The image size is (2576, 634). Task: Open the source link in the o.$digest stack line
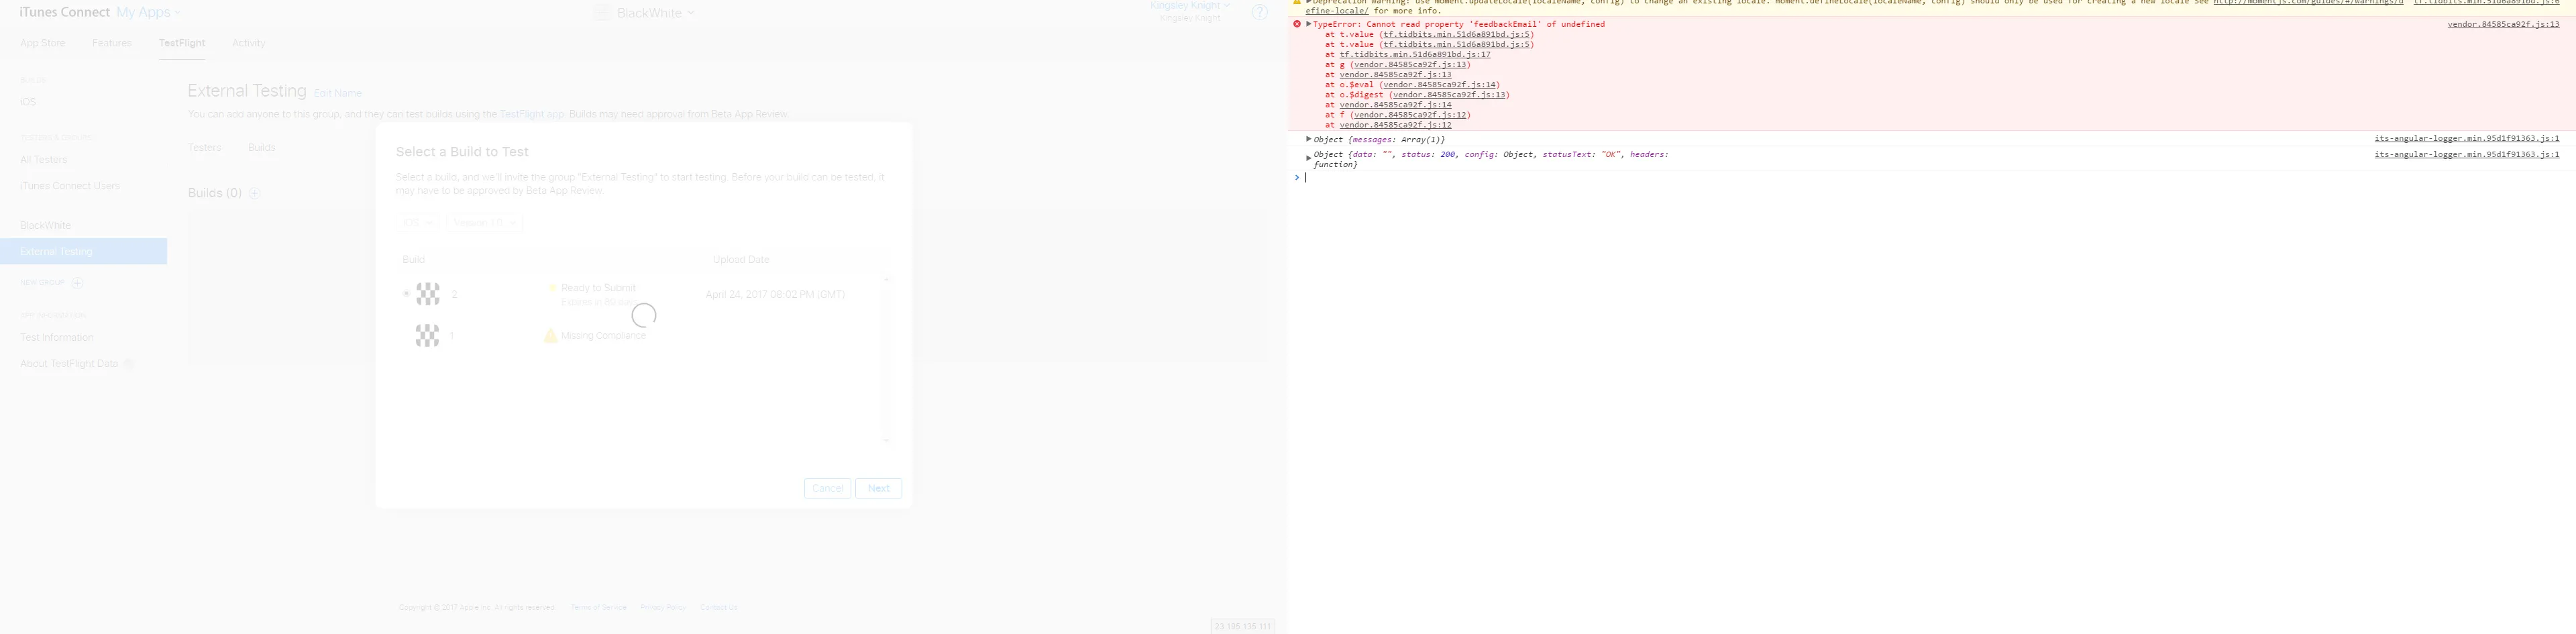click(x=1449, y=95)
